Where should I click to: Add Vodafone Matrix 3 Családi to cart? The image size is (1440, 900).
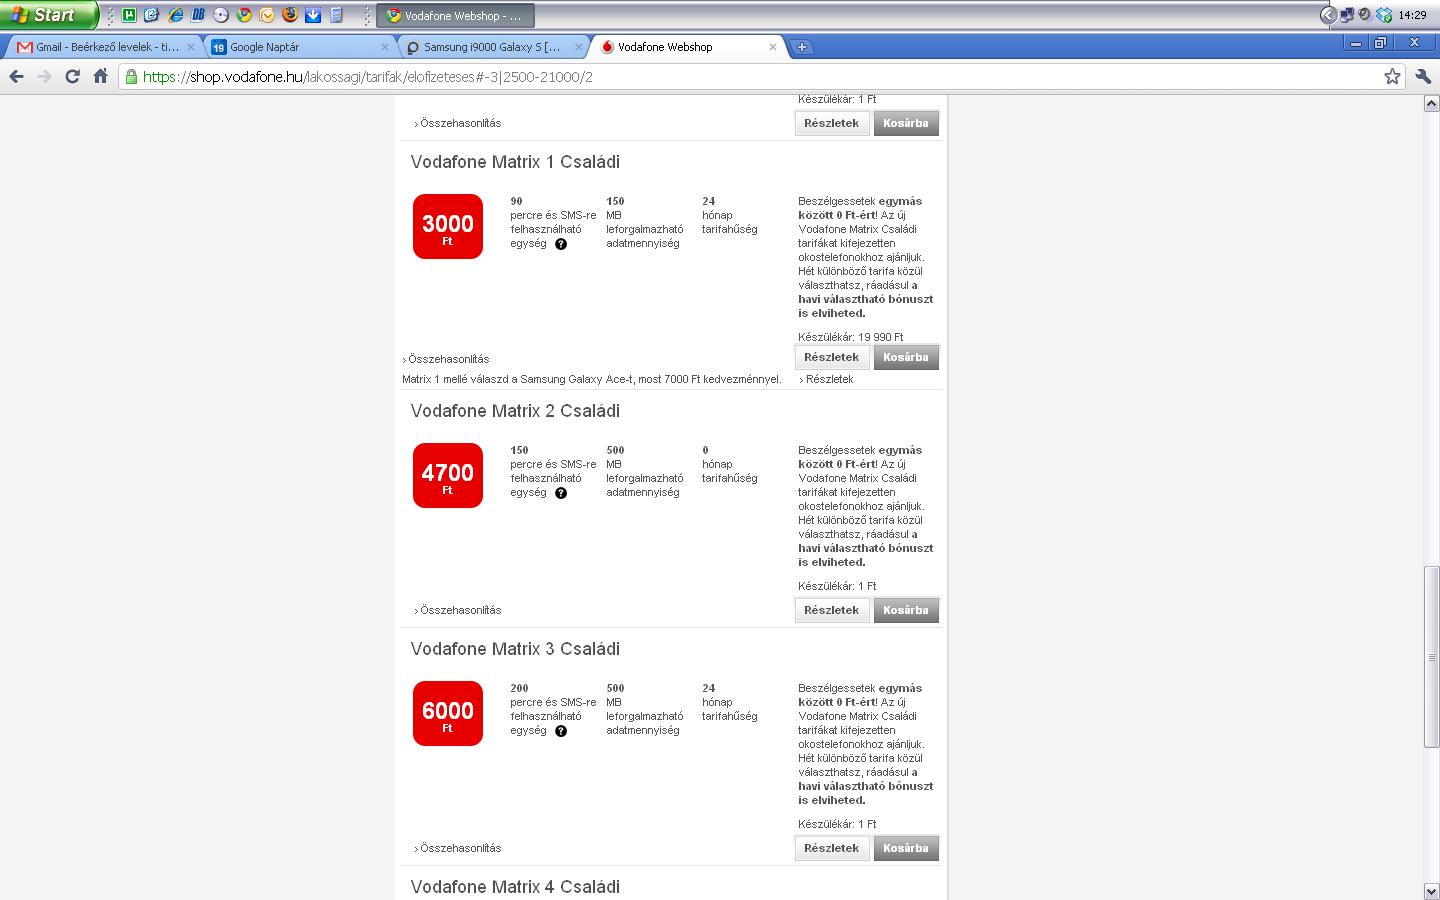(x=906, y=848)
